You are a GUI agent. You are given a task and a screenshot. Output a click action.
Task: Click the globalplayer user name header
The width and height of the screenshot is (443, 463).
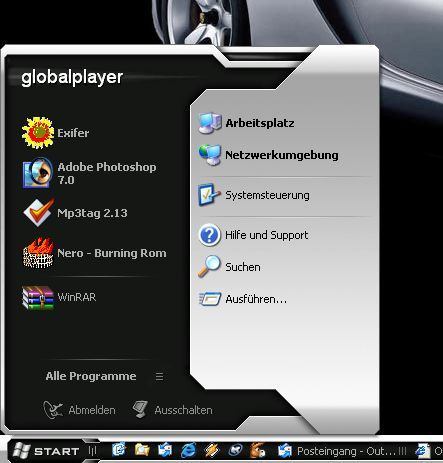[x=72, y=77]
